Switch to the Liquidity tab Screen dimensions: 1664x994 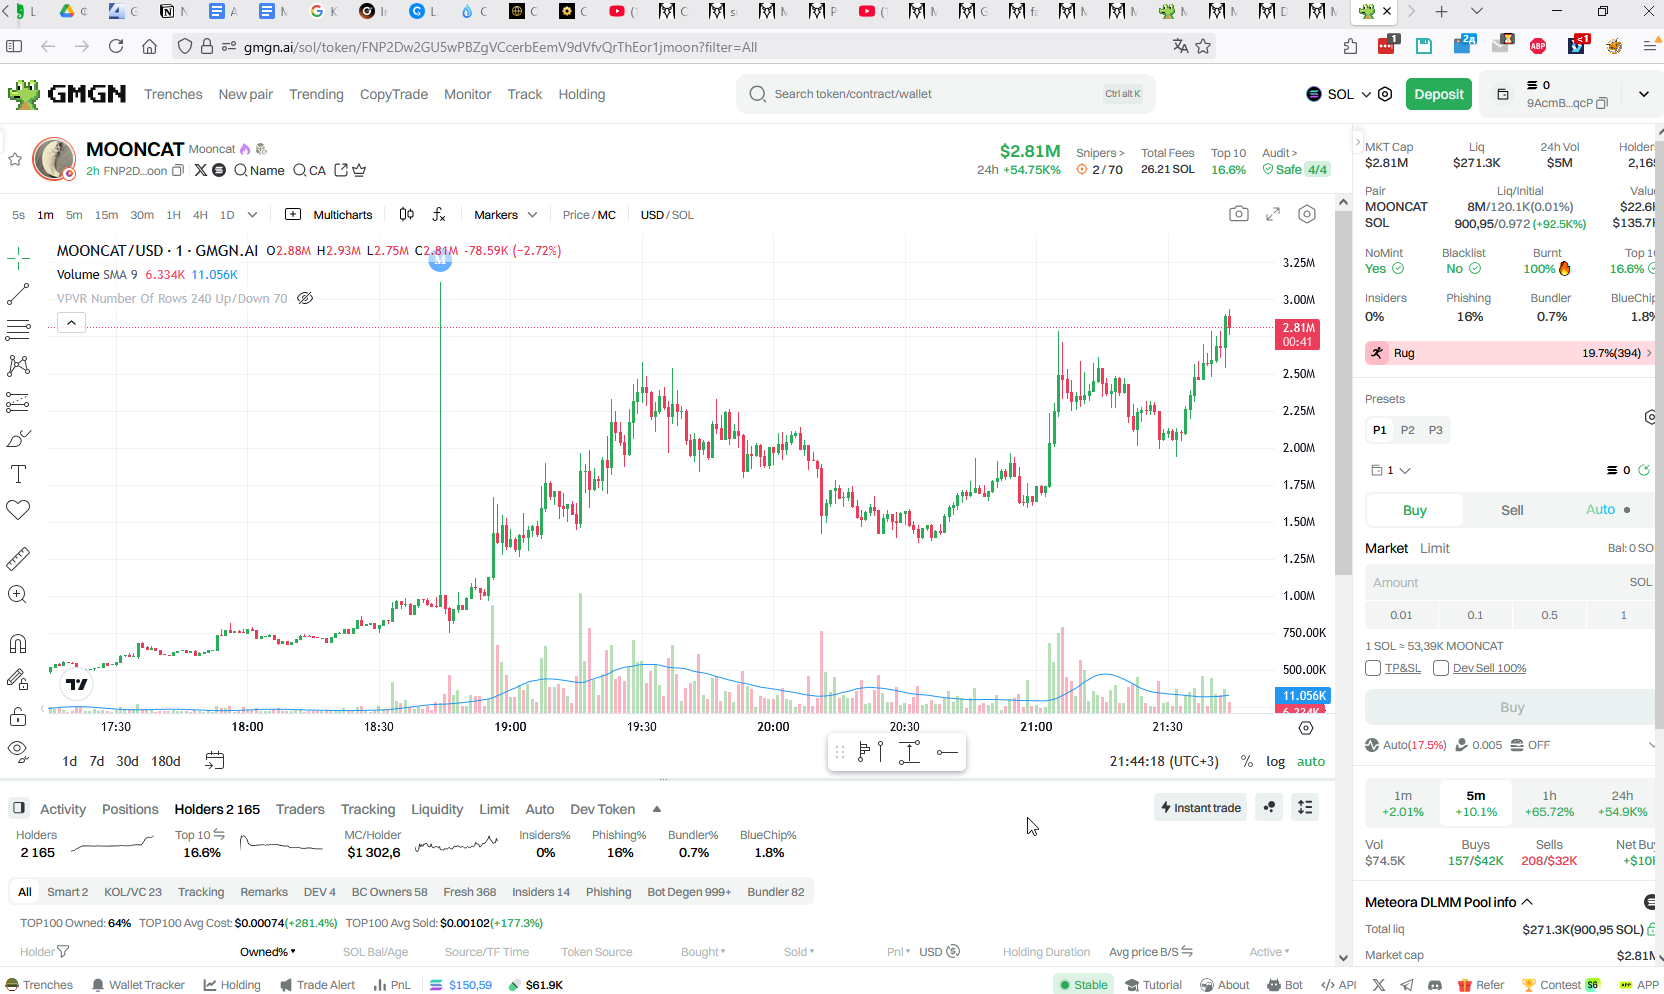coord(437,809)
